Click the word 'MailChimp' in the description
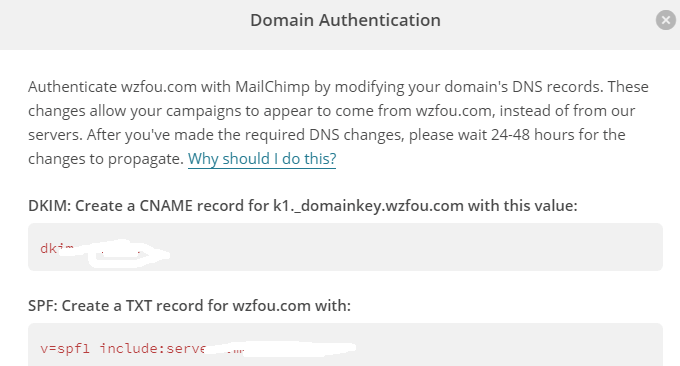The image size is (680, 366). tap(272, 87)
